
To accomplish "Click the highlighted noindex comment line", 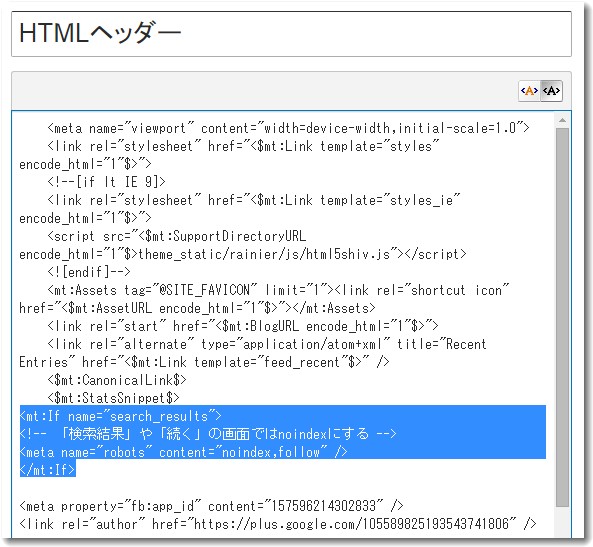I will pyautogui.click(x=208, y=434).
